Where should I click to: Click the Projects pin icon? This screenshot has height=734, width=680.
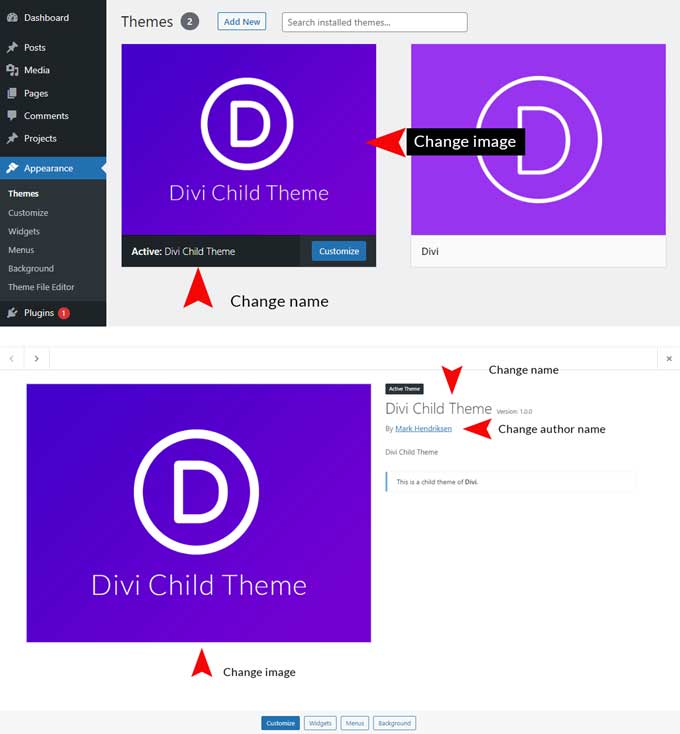tap(13, 138)
